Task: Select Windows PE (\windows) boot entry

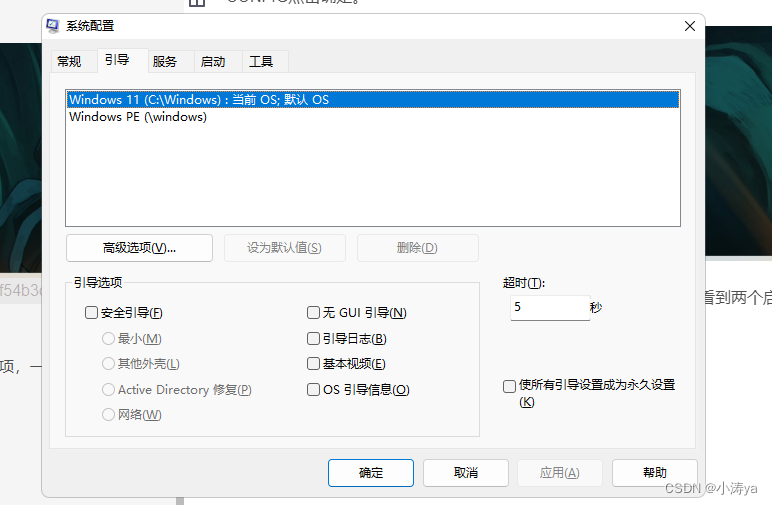Action: (373, 117)
